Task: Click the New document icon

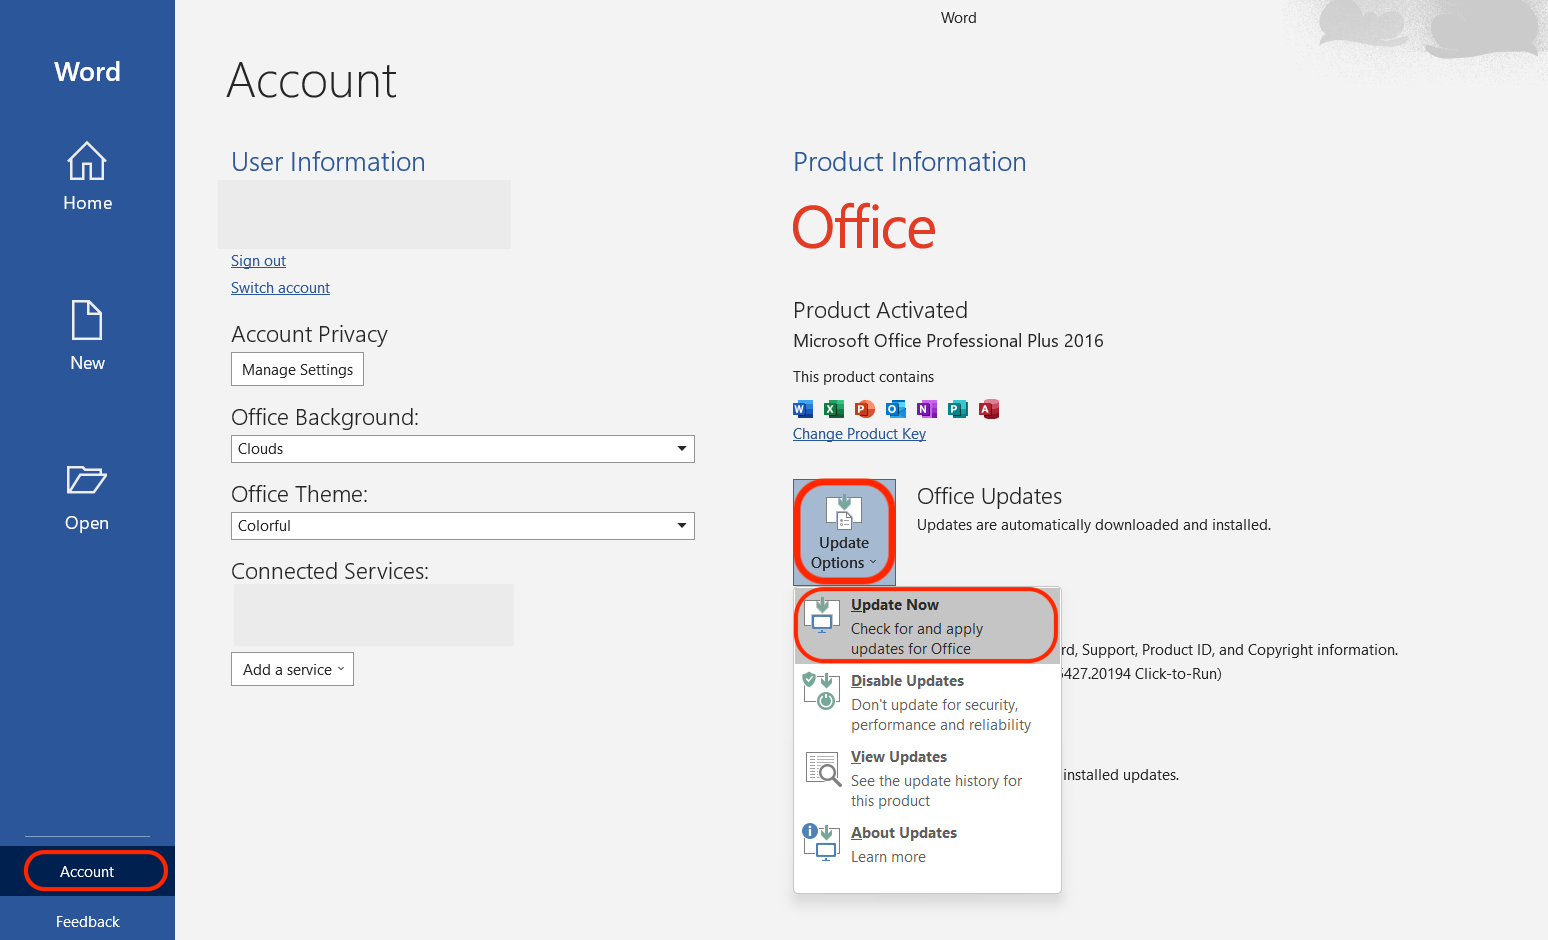Action: point(87,320)
